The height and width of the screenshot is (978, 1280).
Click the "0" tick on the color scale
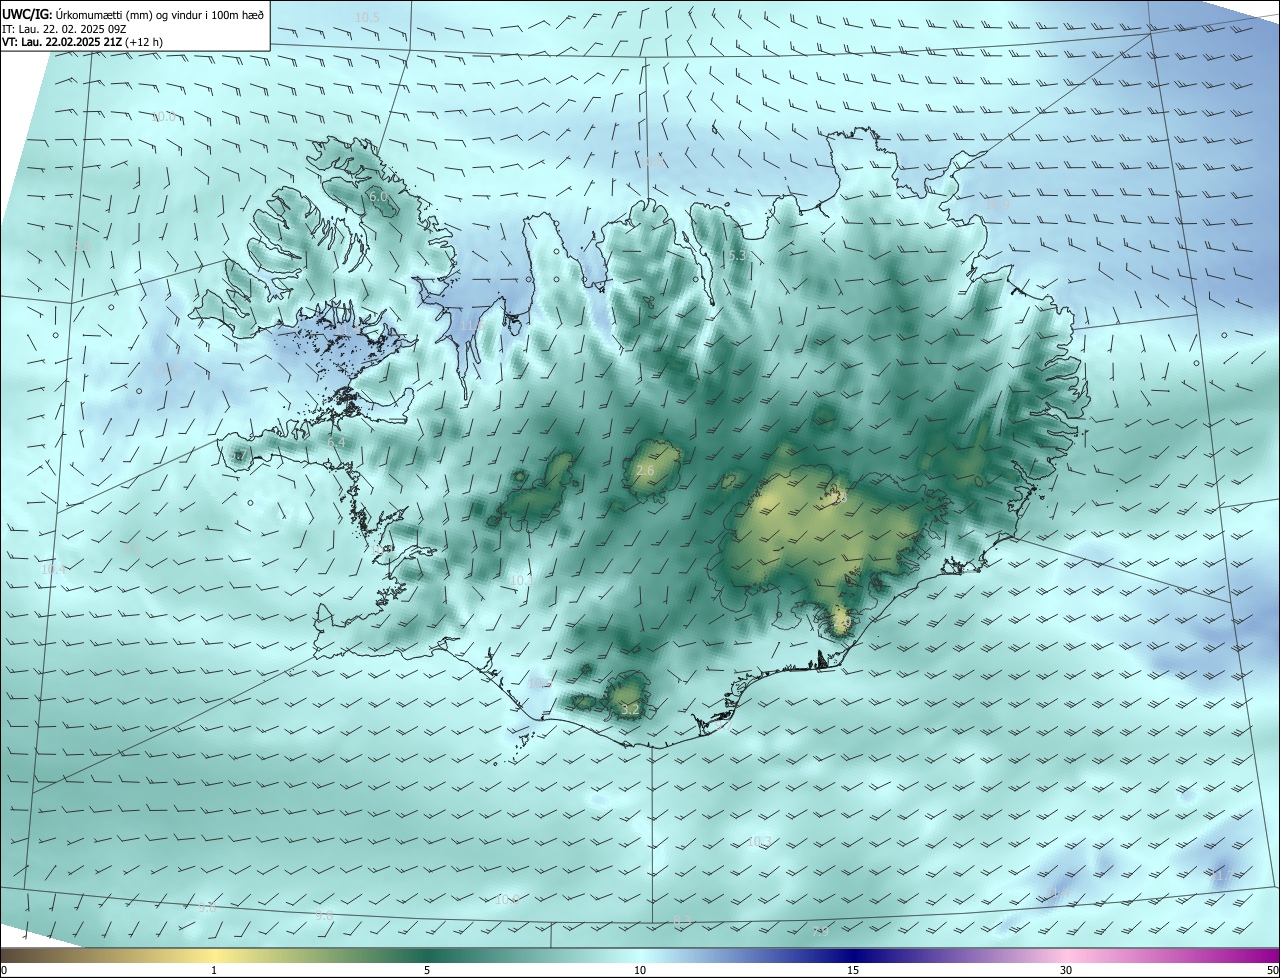[x=4, y=970]
